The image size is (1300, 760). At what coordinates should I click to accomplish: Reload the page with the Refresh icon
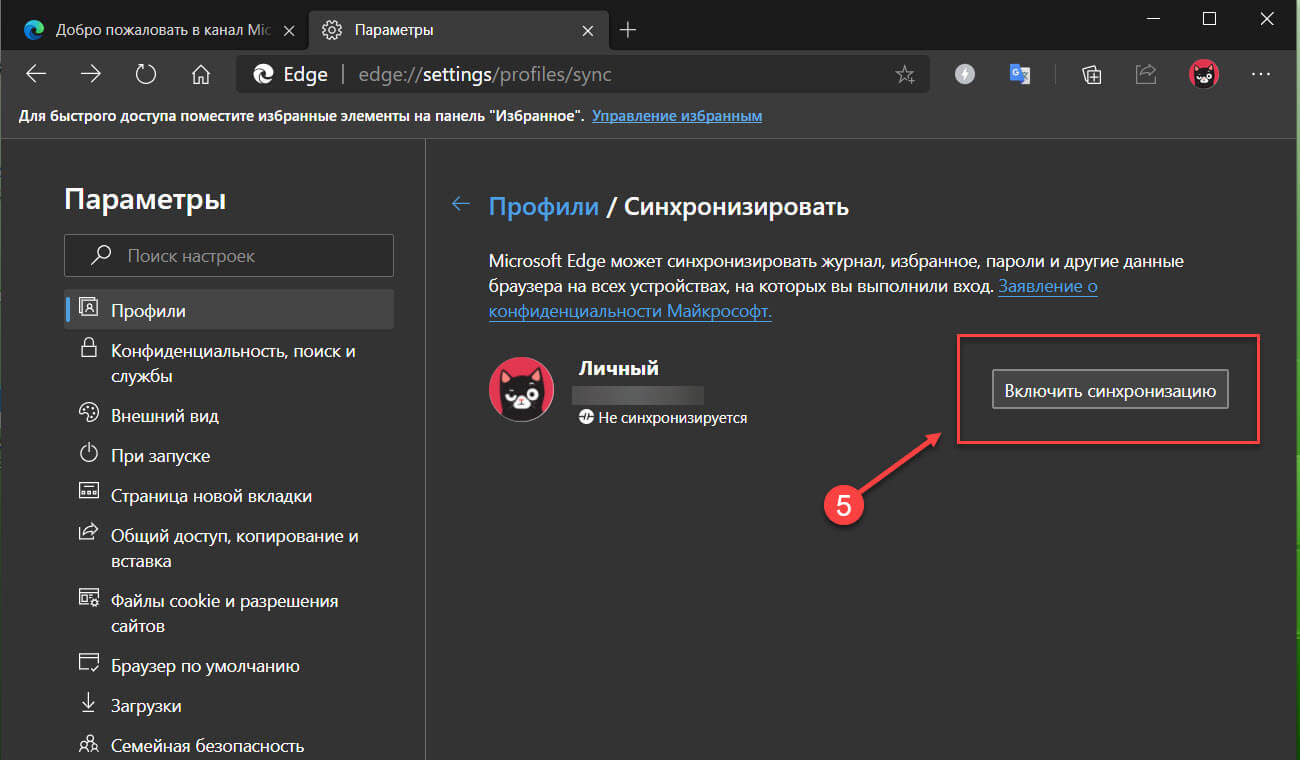tap(146, 74)
